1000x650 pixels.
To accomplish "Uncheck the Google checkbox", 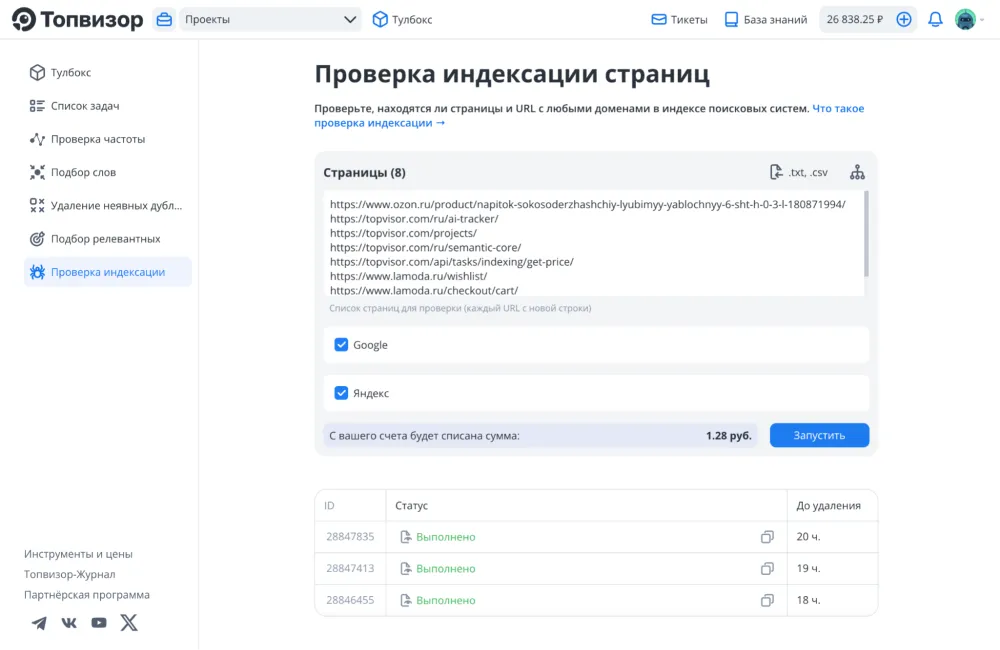I will (341, 345).
